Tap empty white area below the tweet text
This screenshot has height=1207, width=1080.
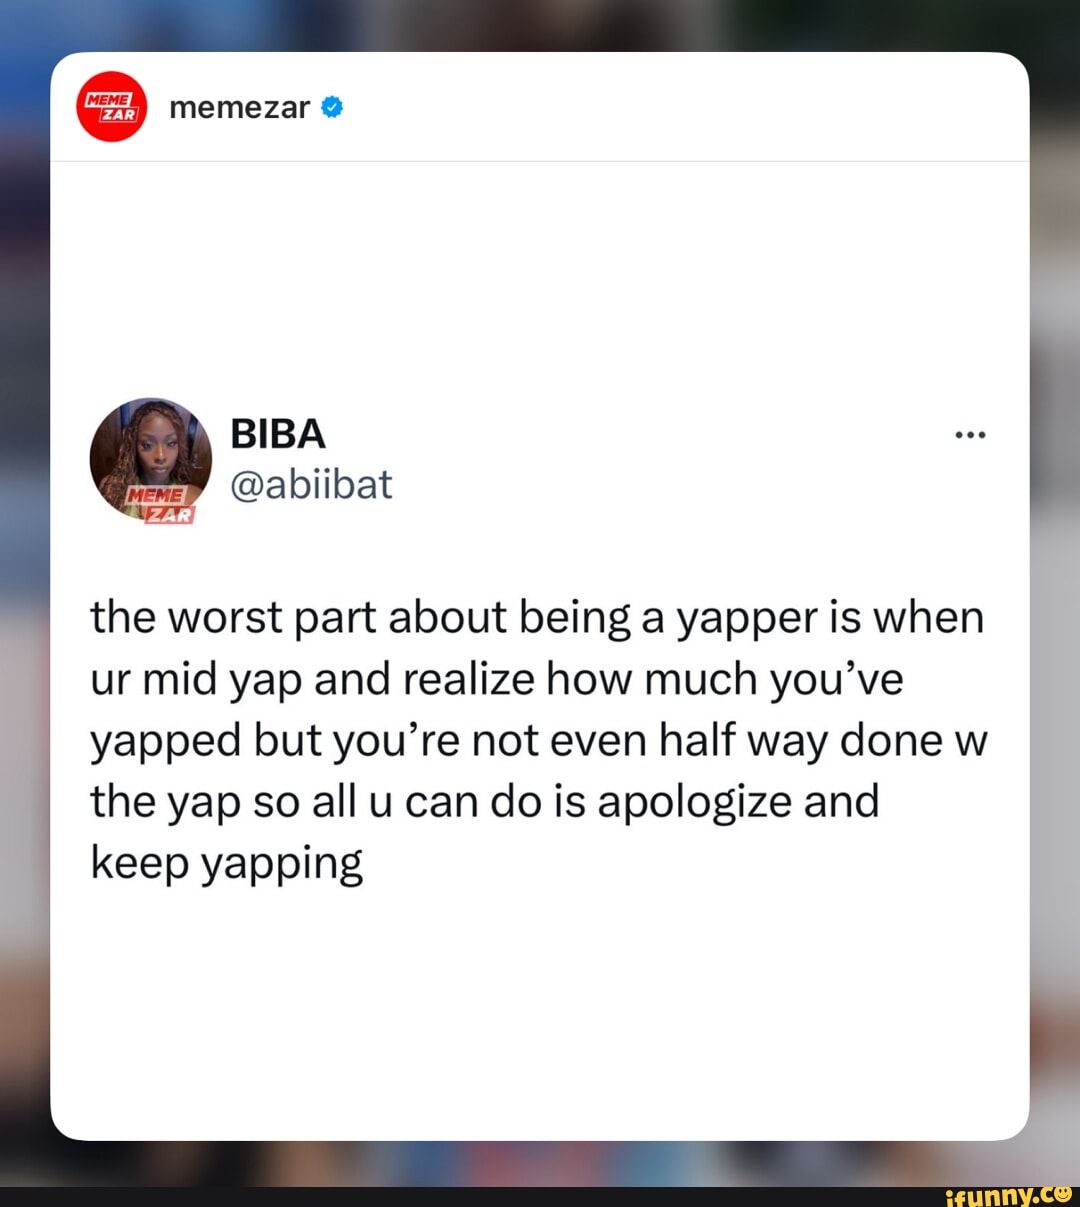tap(540, 1010)
